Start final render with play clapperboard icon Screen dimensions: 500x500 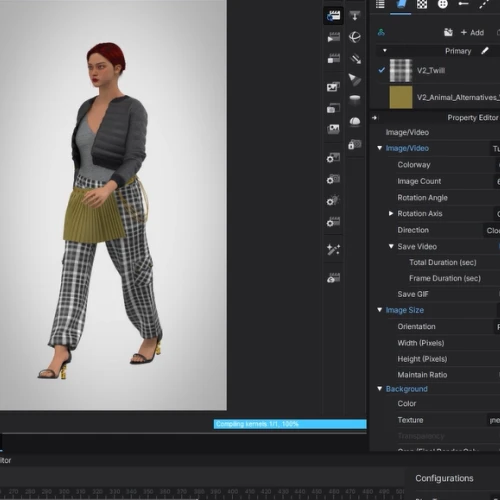[x=333, y=37]
